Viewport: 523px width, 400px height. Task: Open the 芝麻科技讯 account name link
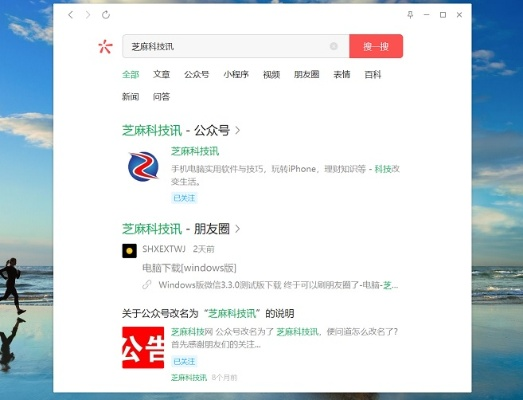click(x=195, y=151)
